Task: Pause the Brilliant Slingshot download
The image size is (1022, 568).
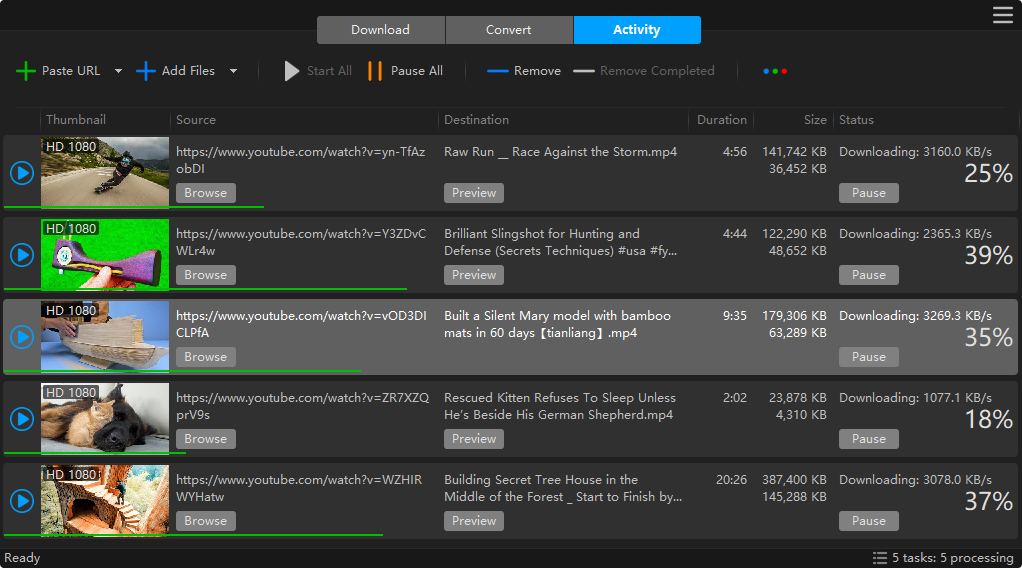Action: tap(868, 275)
